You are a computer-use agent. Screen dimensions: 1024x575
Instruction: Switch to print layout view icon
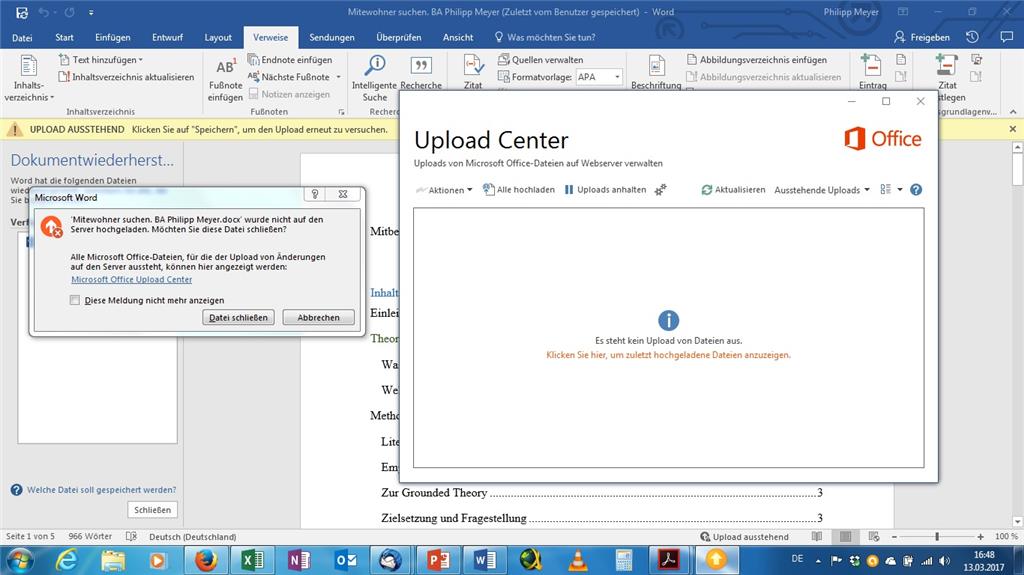point(845,536)
